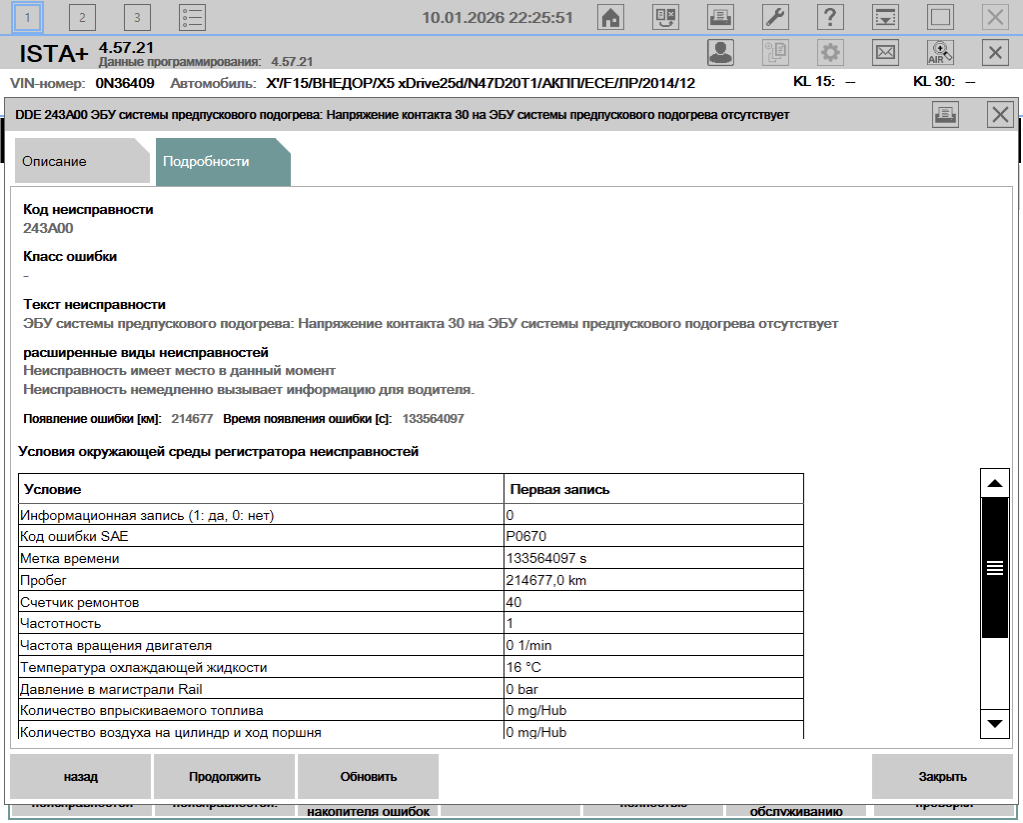
Task: Switch to session 3
Action: click(137, 17)
